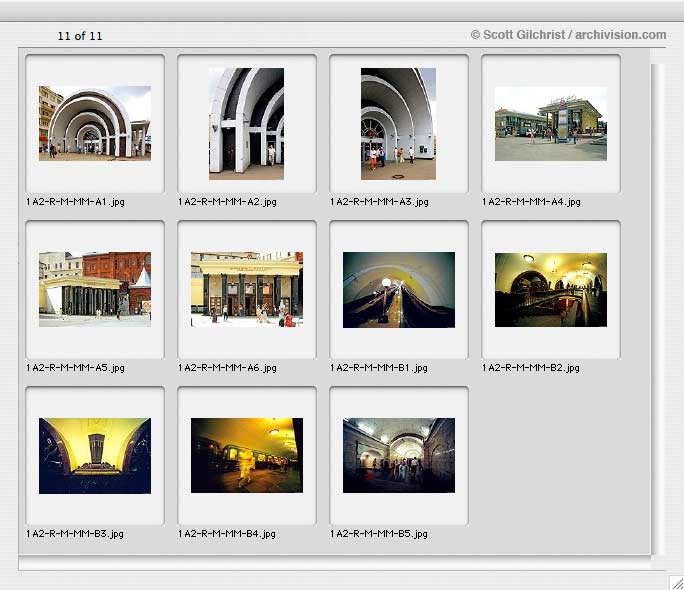
Task: Click filename 1A2-R-M-MM-A4.jpg
Action: click(531, 202)
